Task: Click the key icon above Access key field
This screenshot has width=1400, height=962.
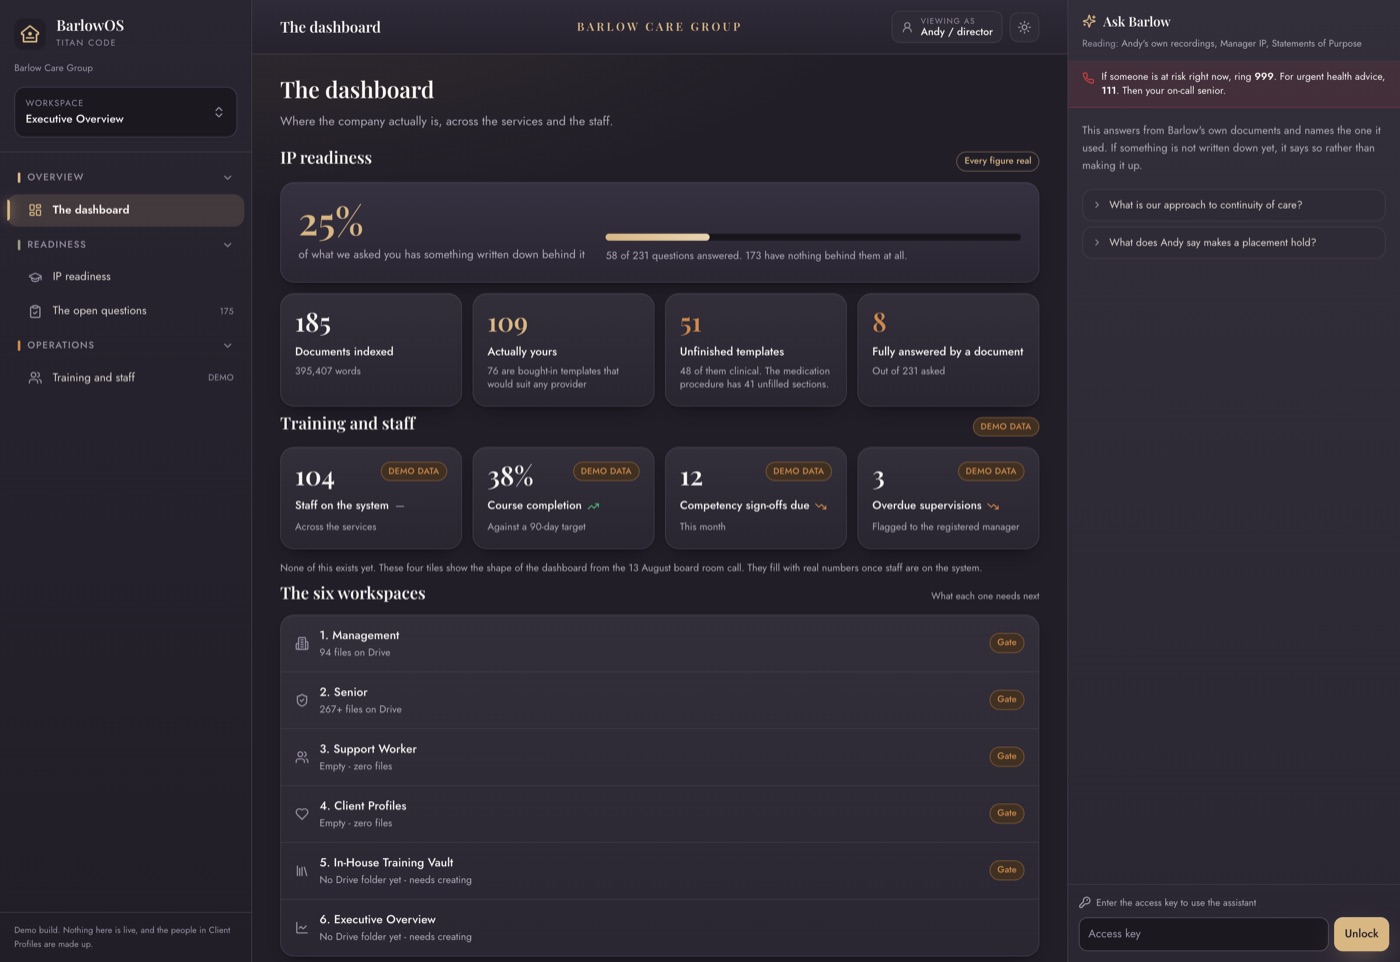Action: 1085,902
